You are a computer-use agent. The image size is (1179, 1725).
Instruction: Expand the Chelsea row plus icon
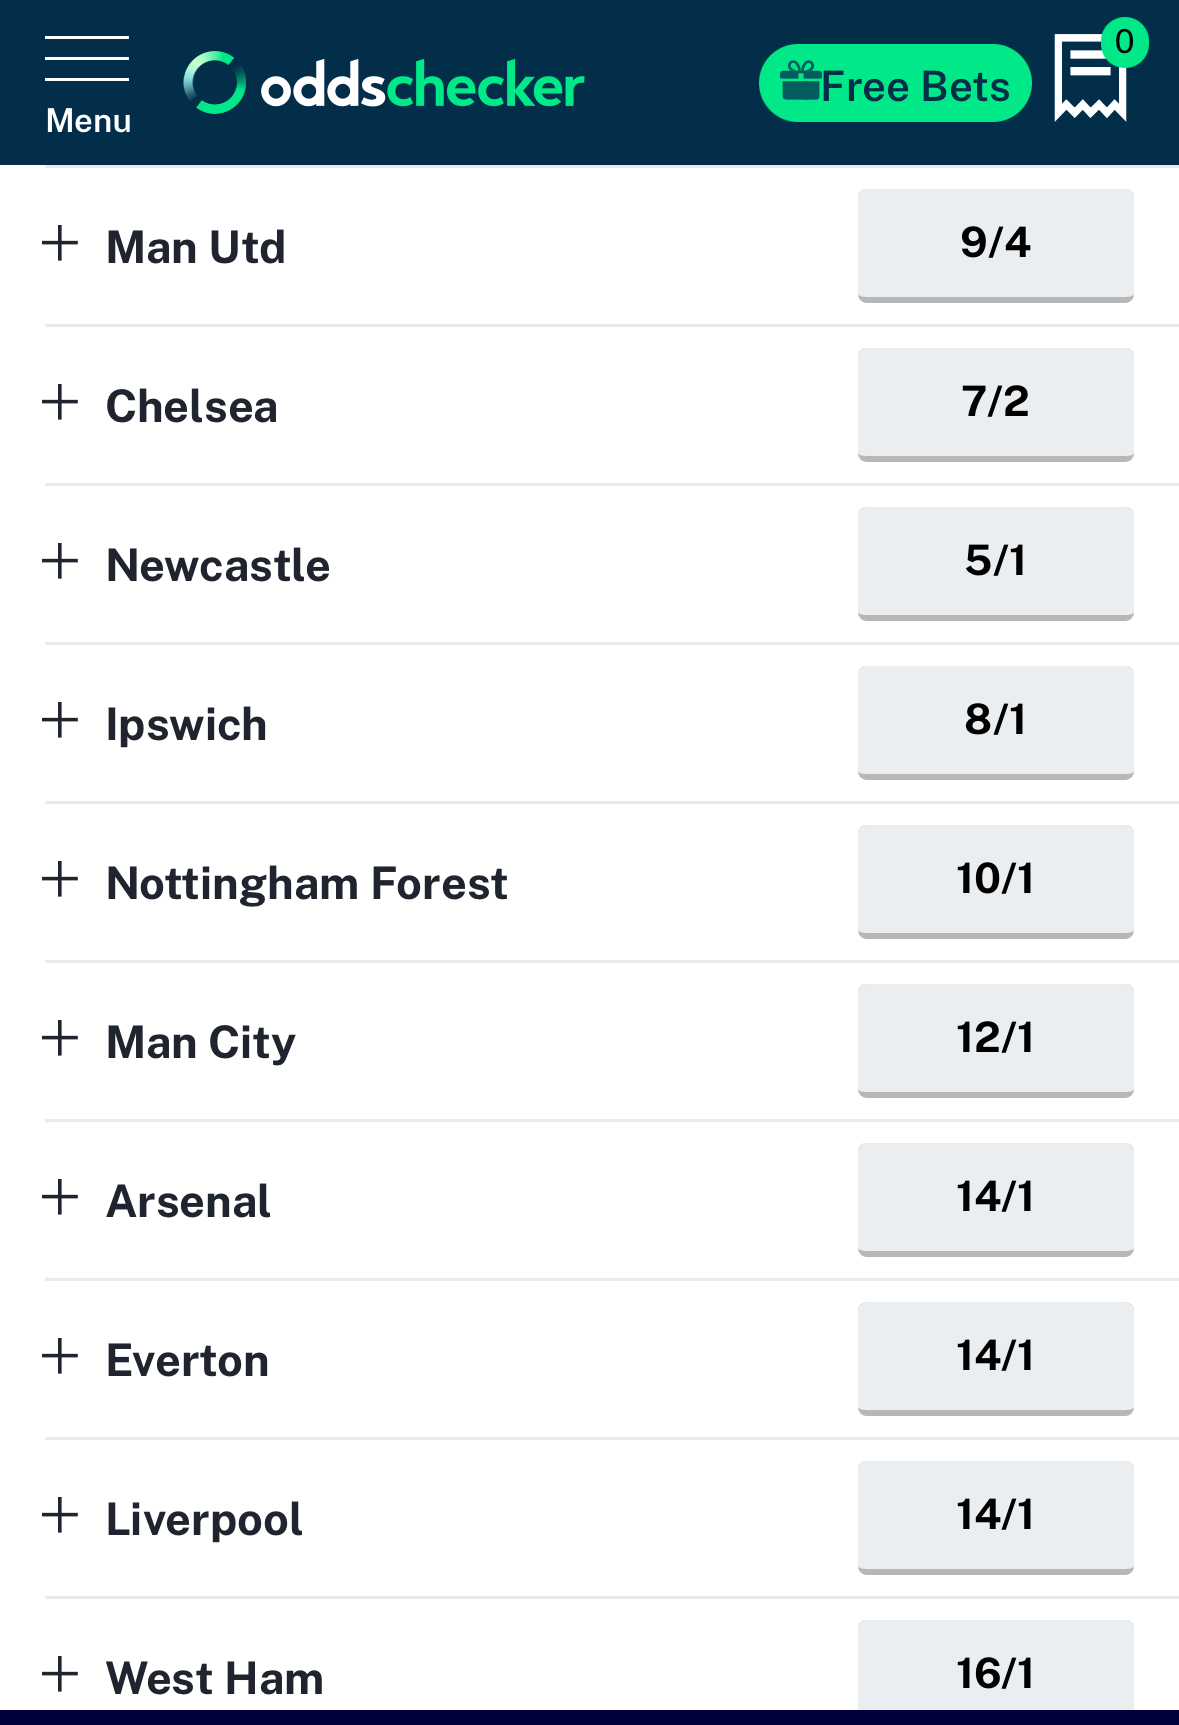click(x=61, y=403)
